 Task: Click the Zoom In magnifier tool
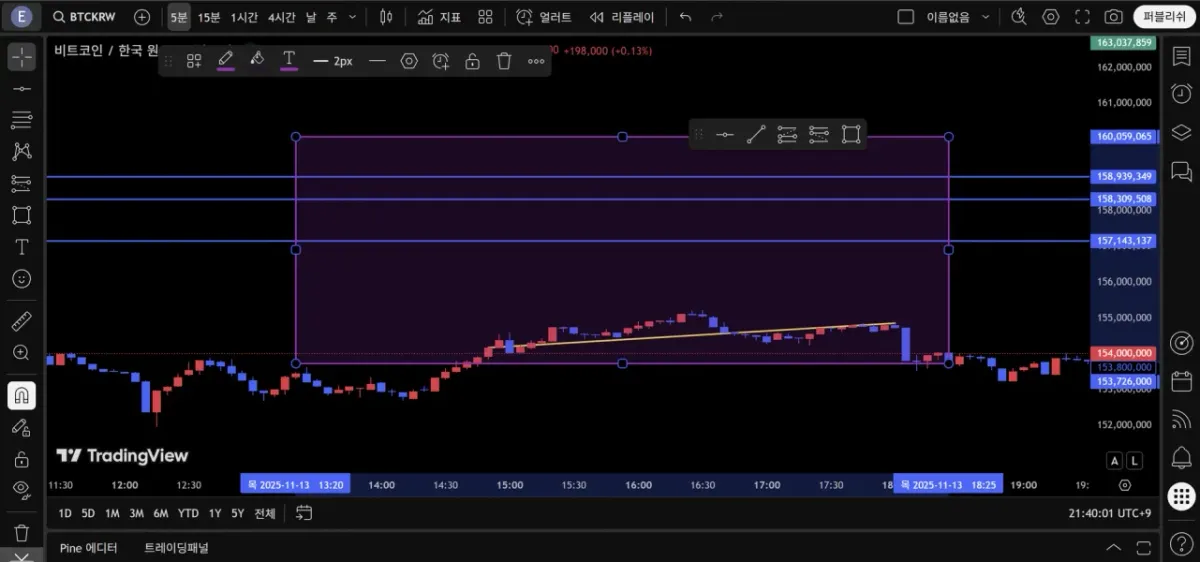[21, 353]
